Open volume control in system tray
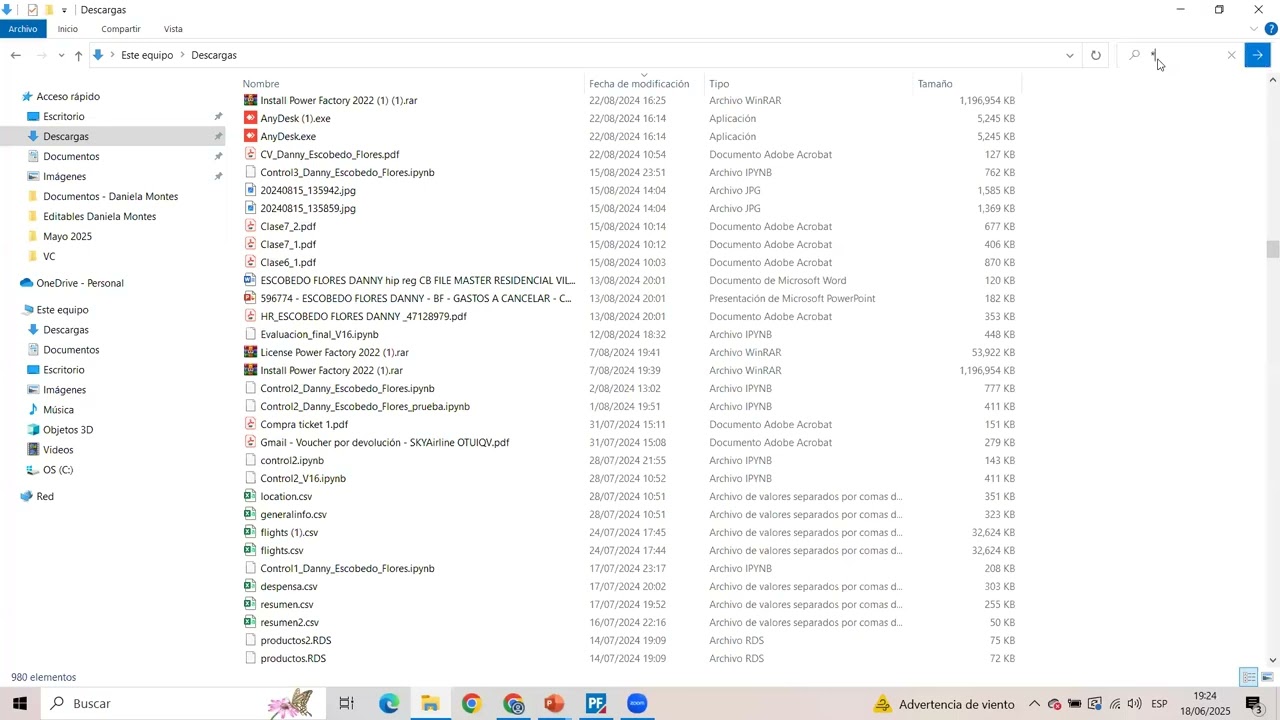Viewport: 1280px width, 720px height. [x=1134, y=704]
